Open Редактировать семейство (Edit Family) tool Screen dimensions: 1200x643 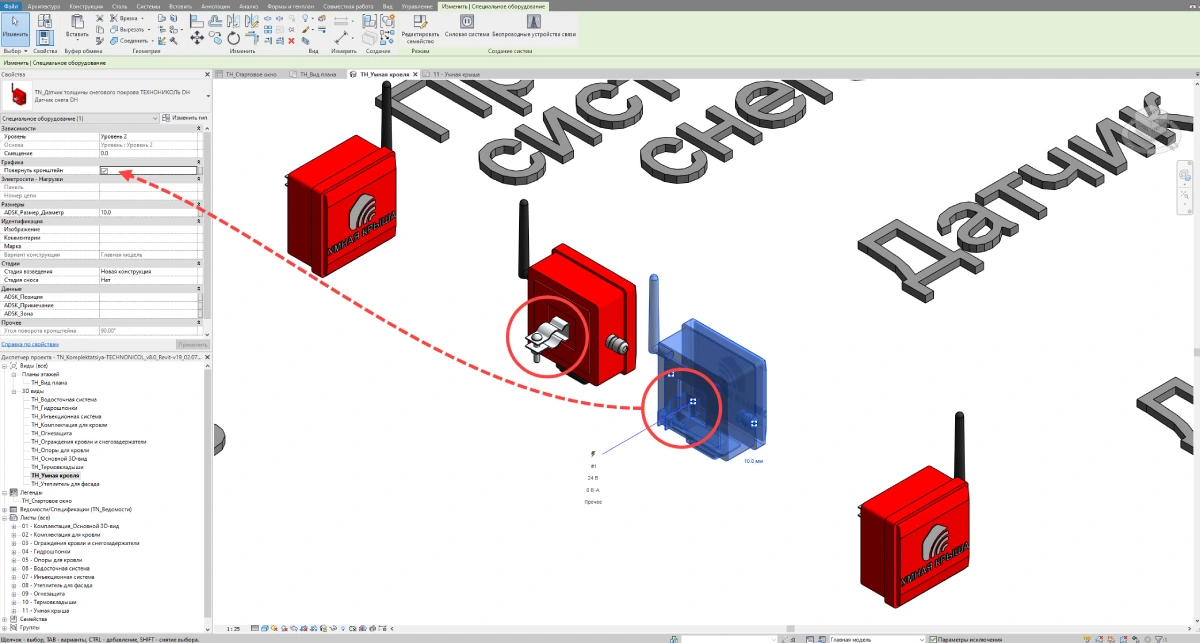pos(419,24)
